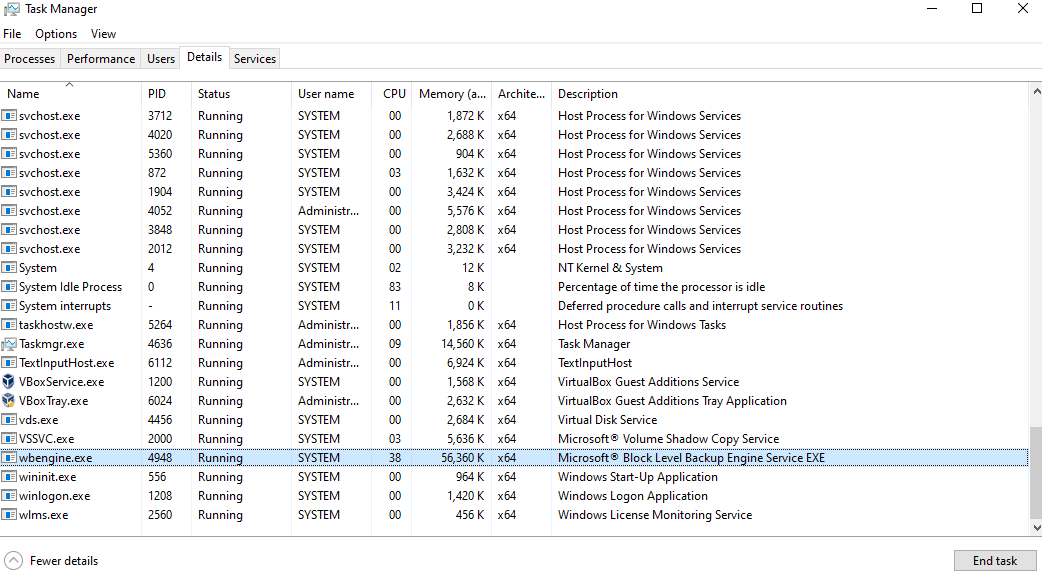Select the 'System Idle Process' name text

(x=70, y=287)
